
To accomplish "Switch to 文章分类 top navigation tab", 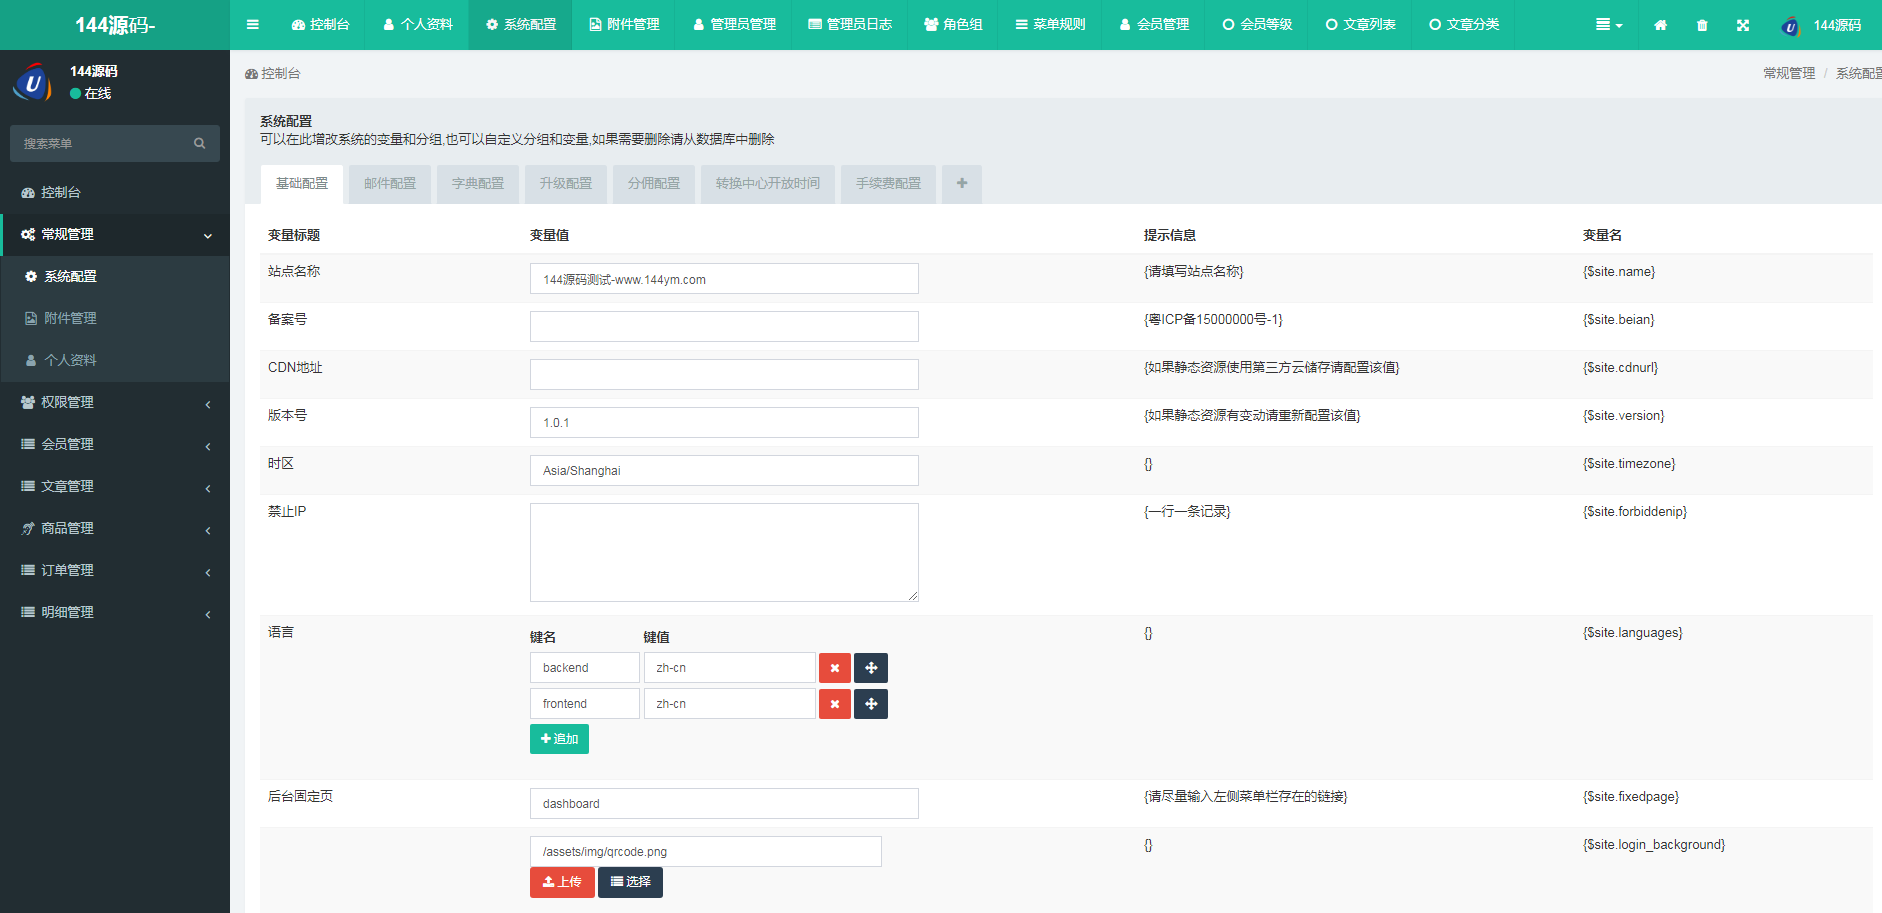I will [1464, 25].
